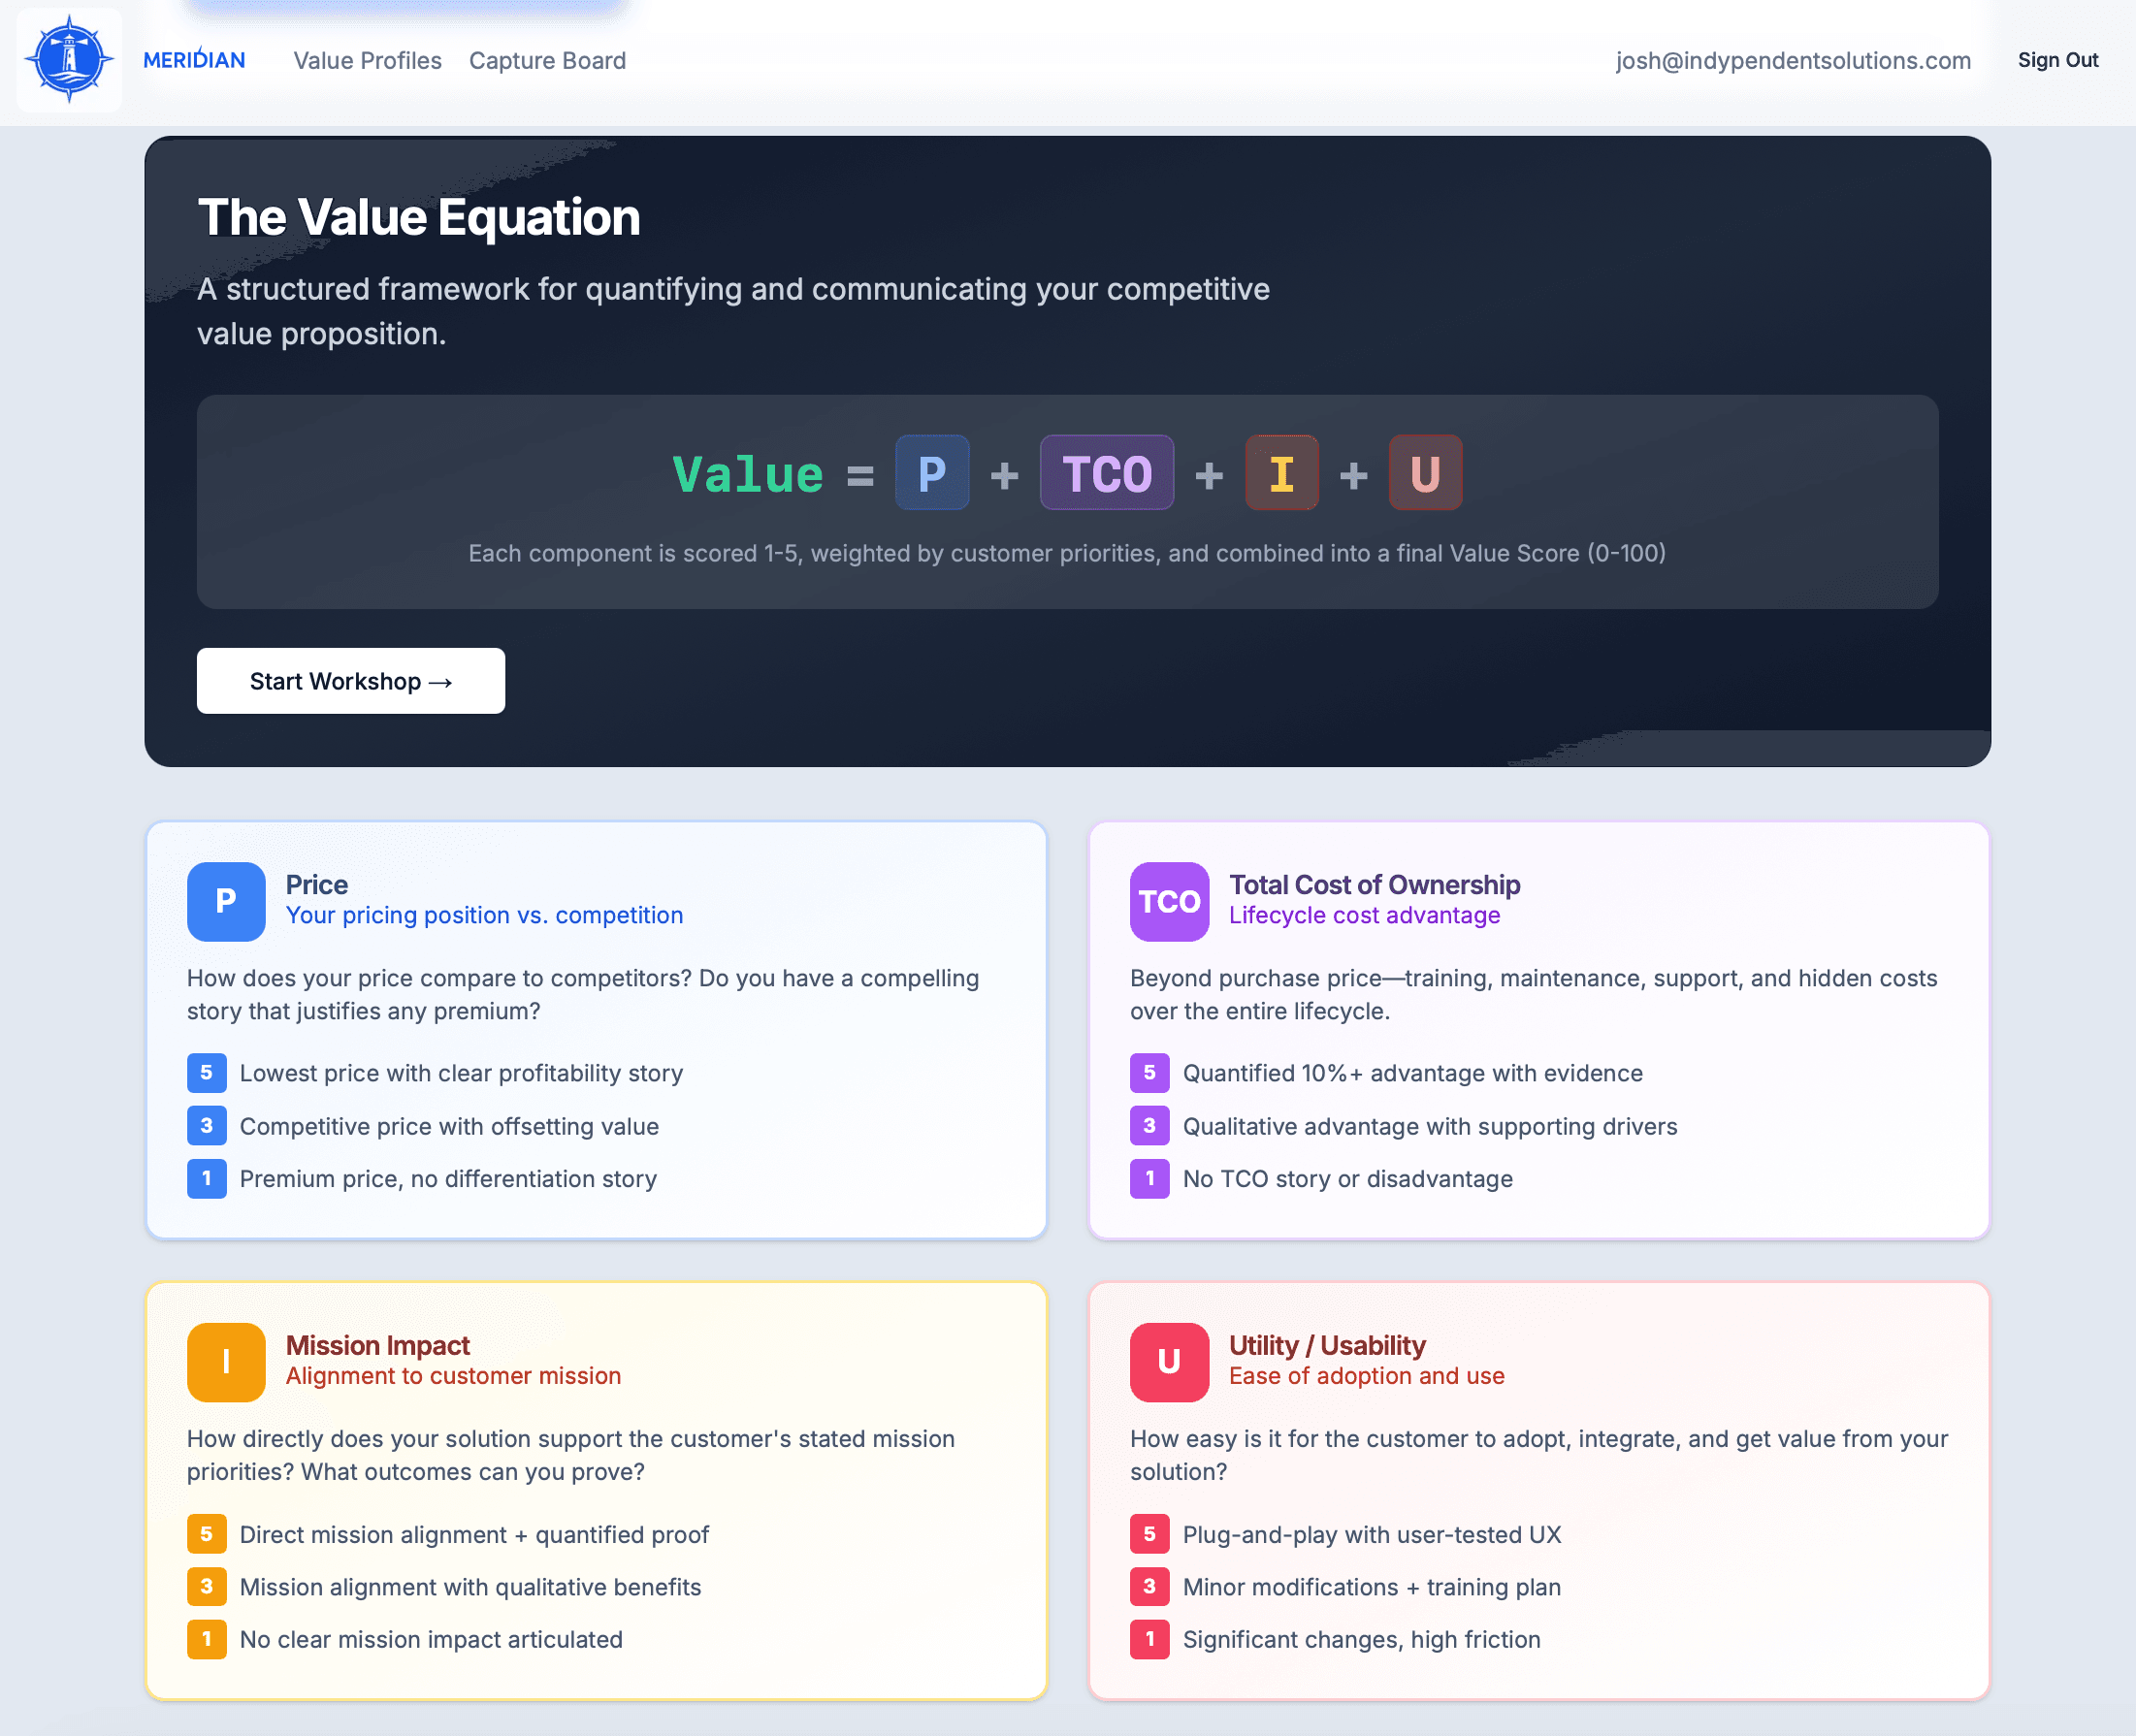2136x1736 pixels.
Task: Click score 3 badge for Qualitative advantage
Action: (1149, 1126)
